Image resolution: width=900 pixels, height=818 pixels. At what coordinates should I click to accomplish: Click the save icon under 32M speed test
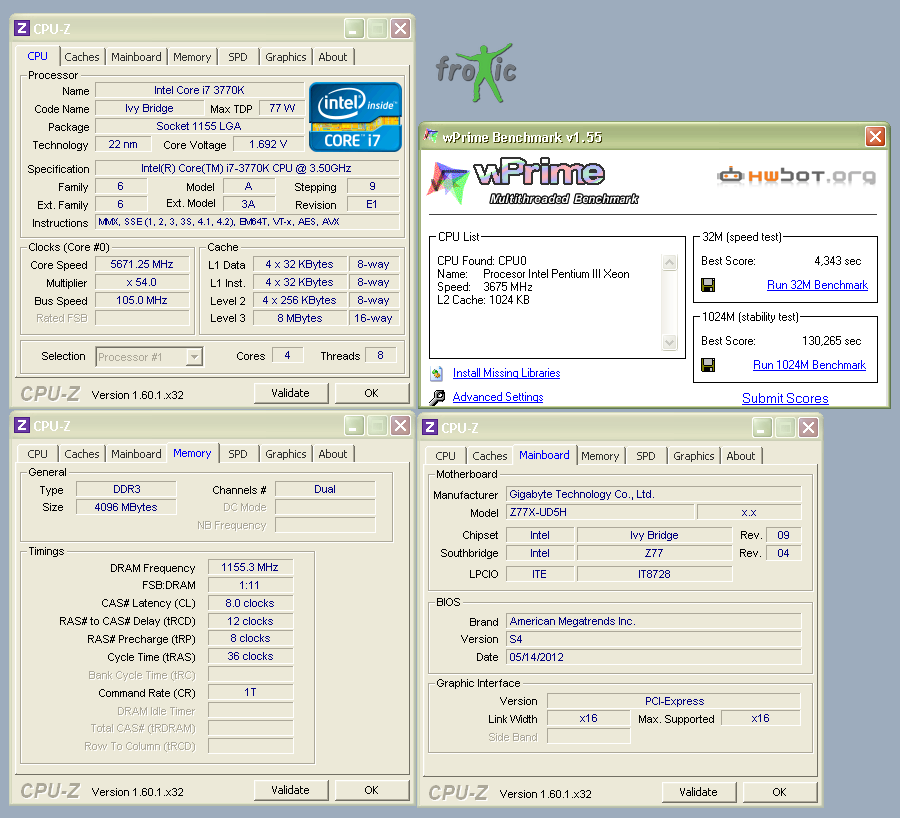[x=708, y=285]
